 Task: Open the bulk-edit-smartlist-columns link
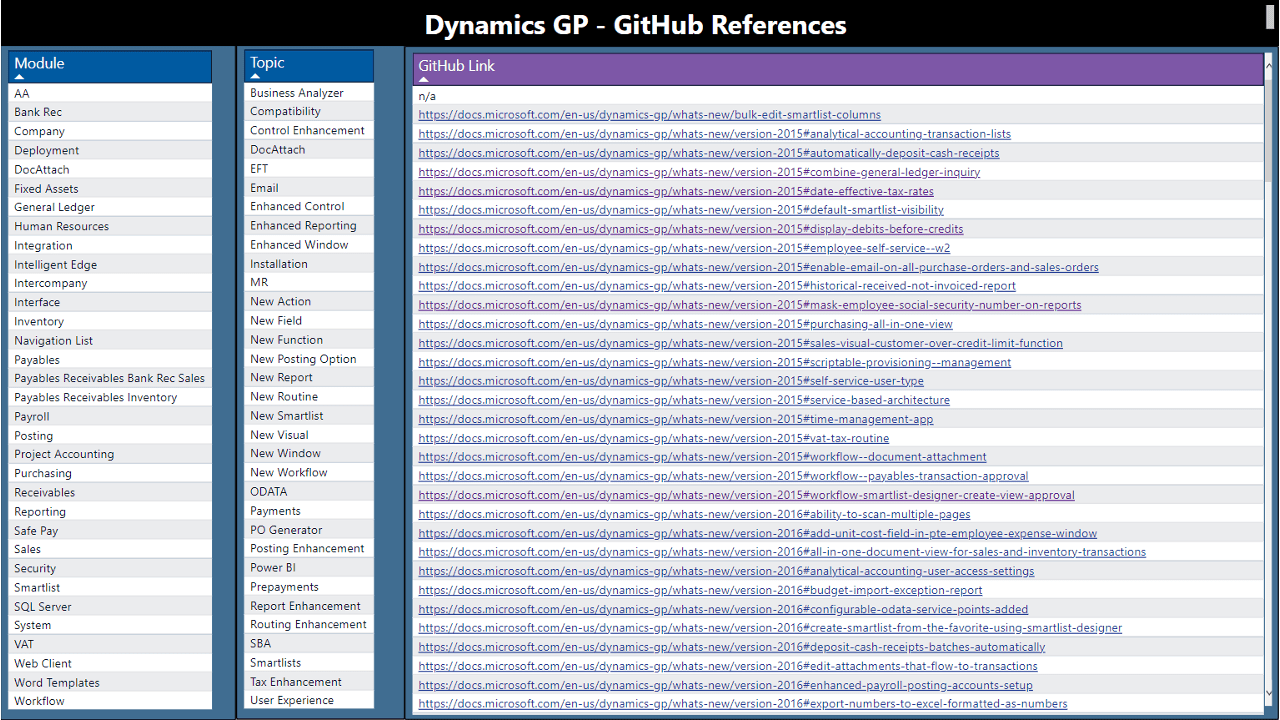pos(649,115)
